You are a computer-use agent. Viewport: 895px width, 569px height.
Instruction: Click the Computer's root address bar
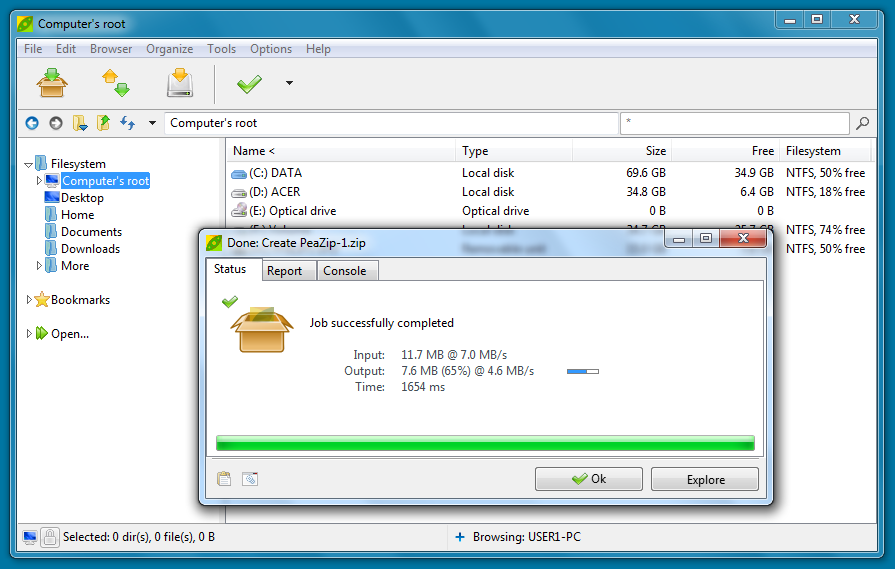coord(391,123)
